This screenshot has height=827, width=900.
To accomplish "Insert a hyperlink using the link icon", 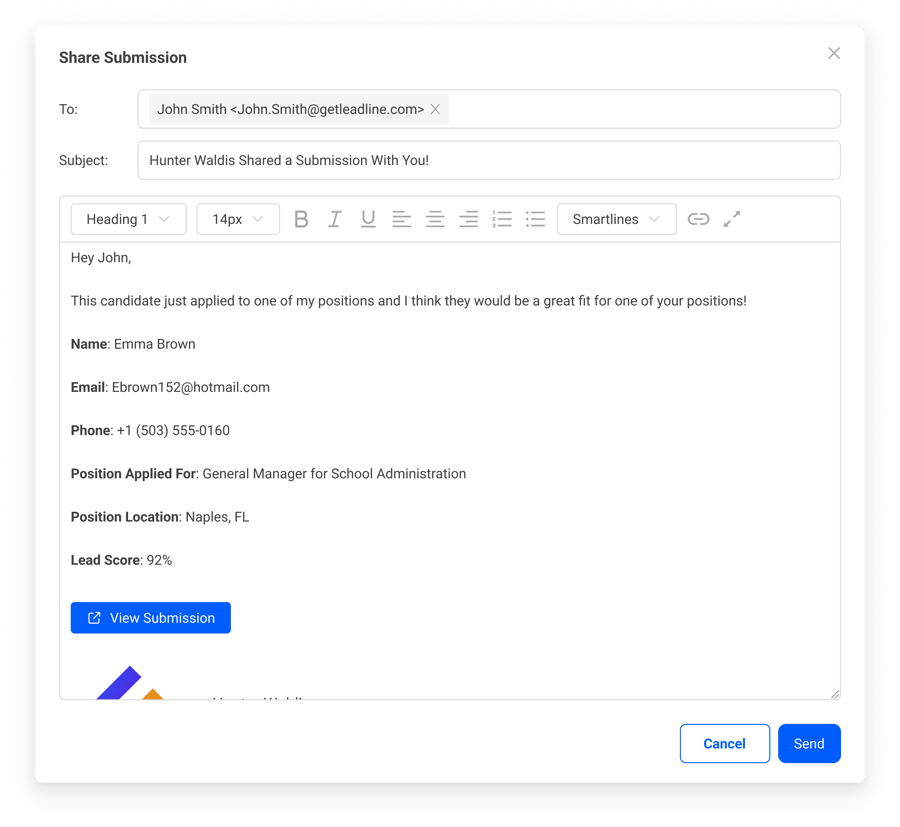I will pyautogui.click(x=698, y=219).
